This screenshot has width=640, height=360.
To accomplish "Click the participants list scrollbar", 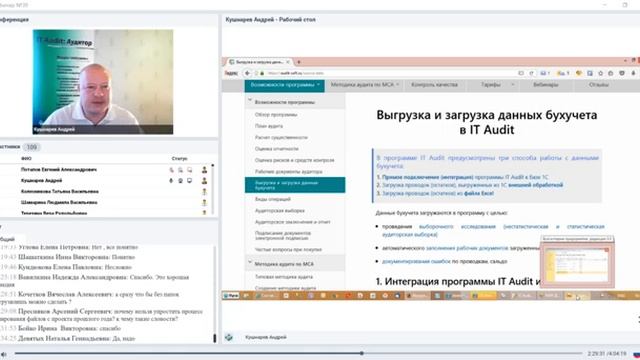I will click(x=213, y=189).
